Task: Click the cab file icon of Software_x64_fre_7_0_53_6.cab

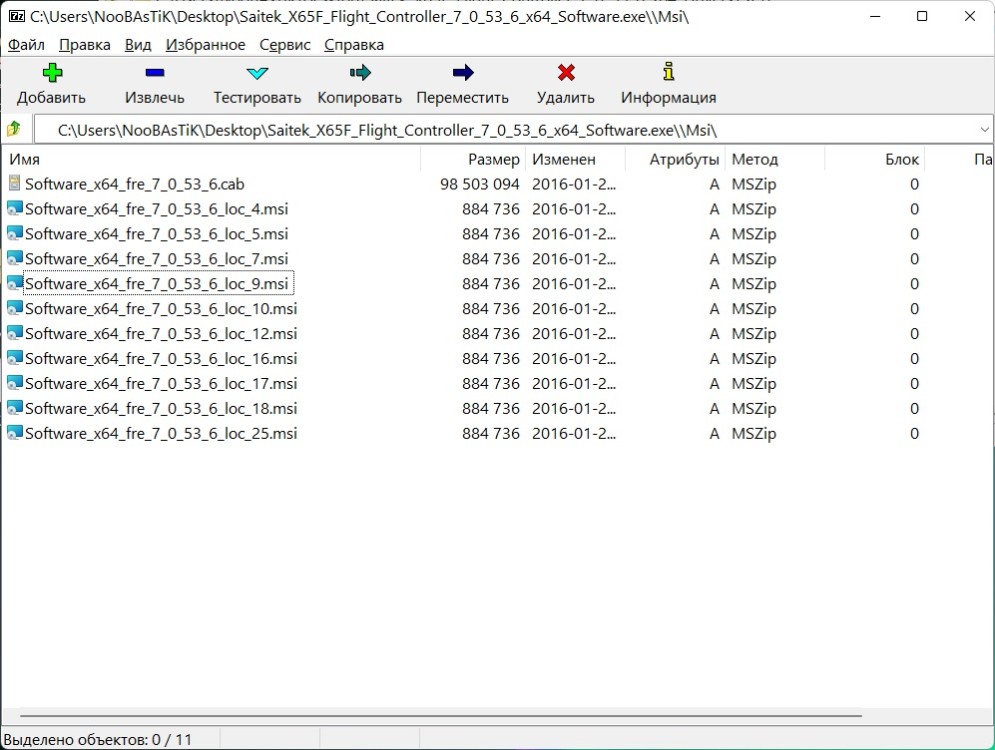Action: pos(14,184)
